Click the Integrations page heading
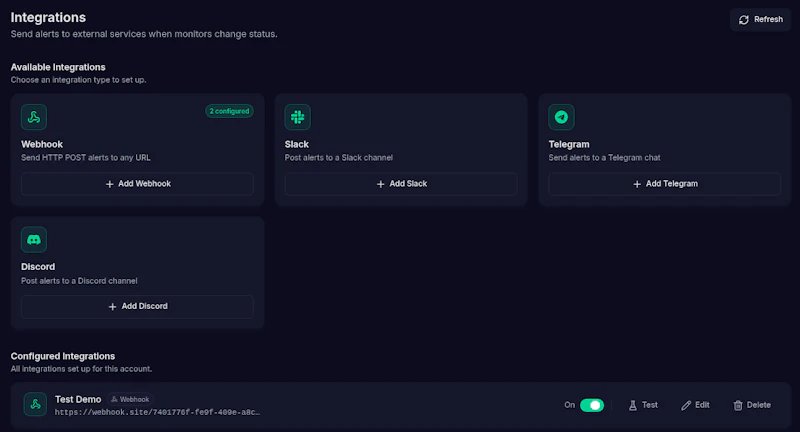Image resolution: width=800 pixels, height=432 pixels. pyautogui.click(x=48, y=17)
